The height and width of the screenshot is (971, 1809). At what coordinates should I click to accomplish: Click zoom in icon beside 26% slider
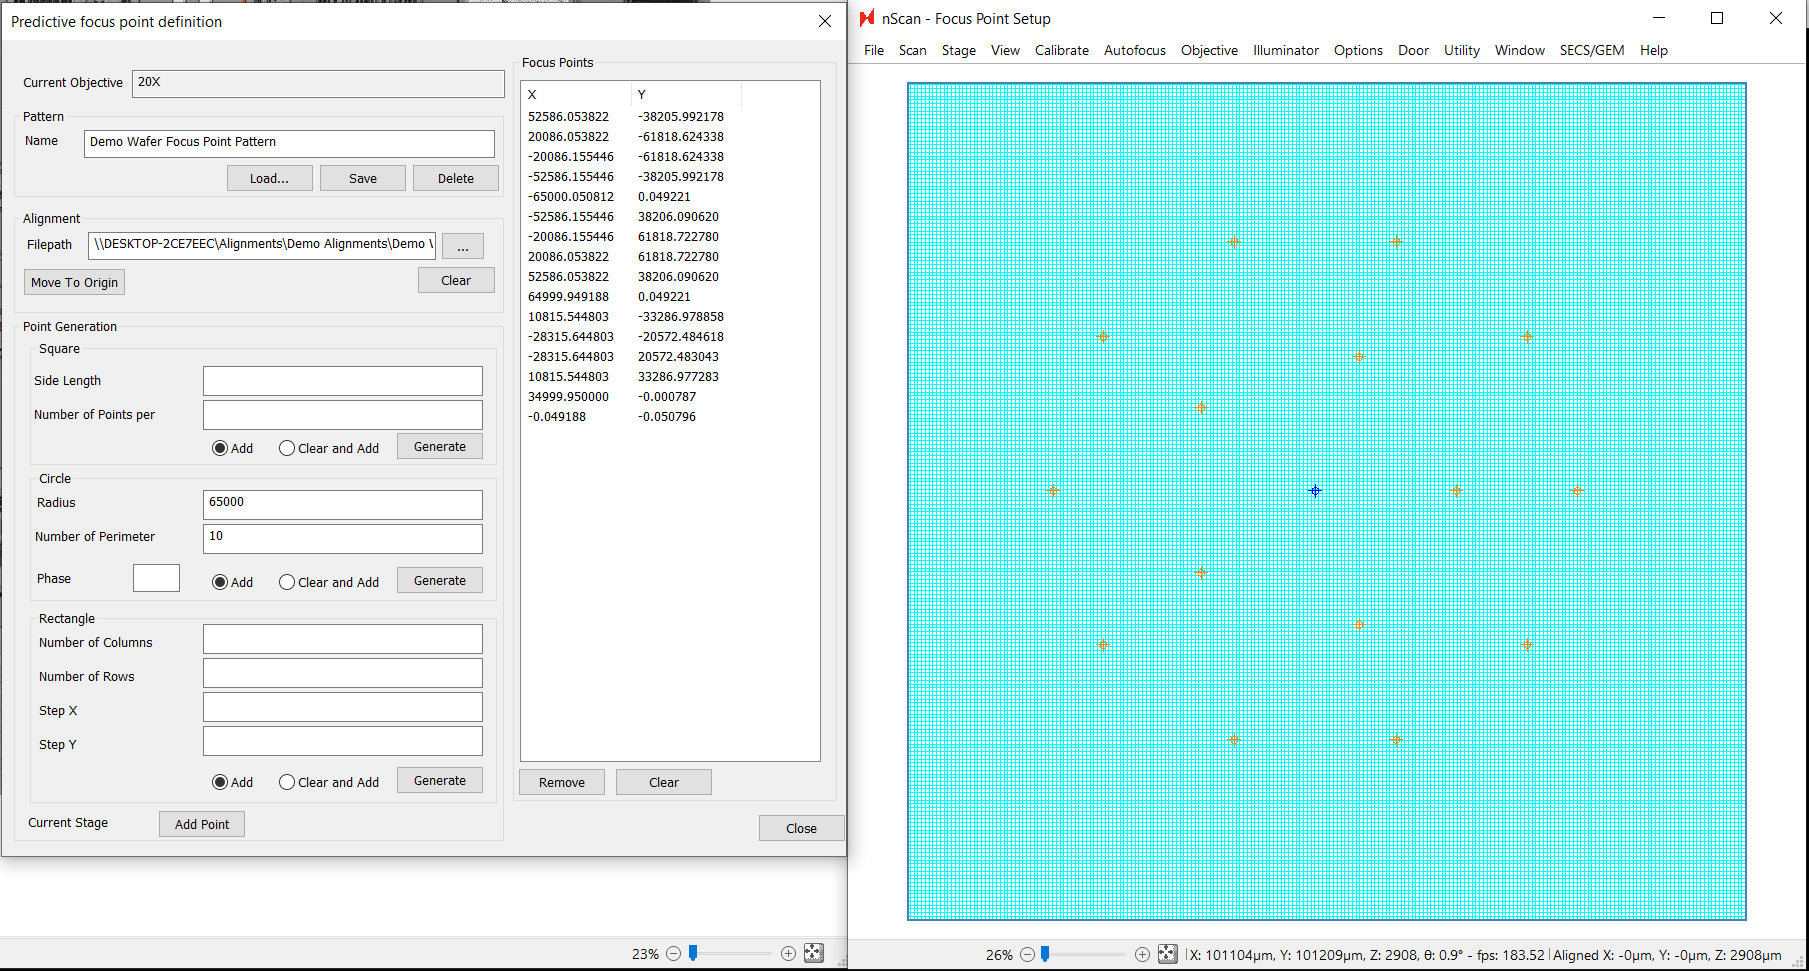click(x=1142, y=955)
